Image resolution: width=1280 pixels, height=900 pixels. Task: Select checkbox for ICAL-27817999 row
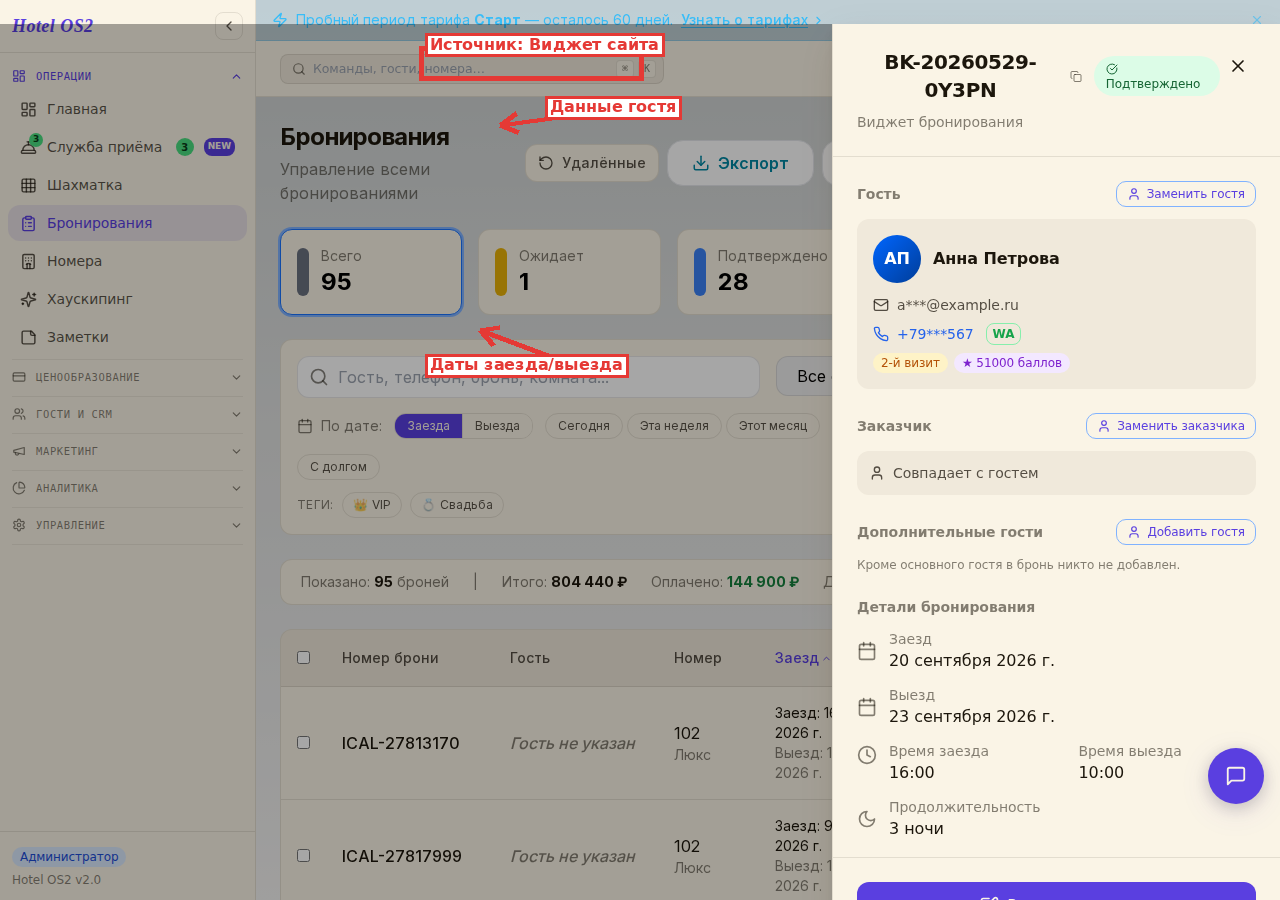304,856
